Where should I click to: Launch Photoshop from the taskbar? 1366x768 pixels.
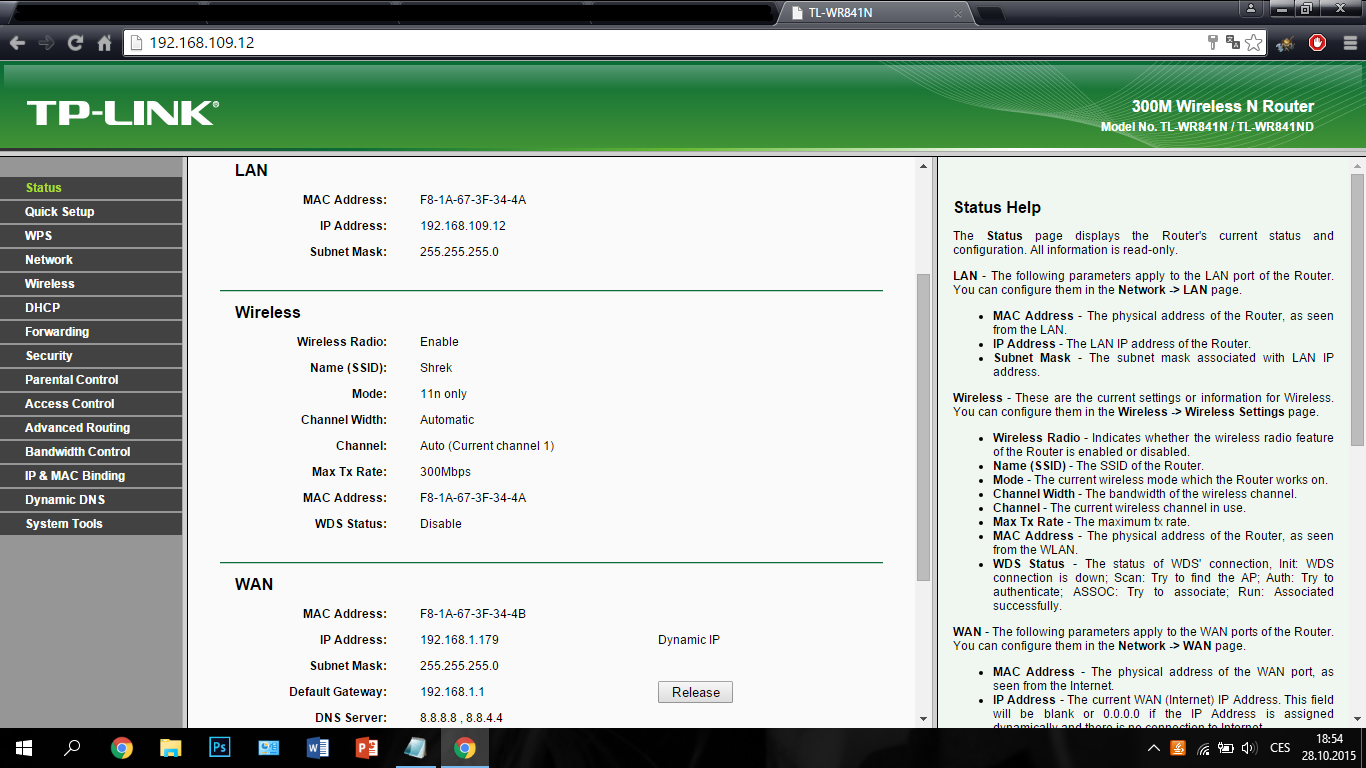pyautogui.click(x=220, y=747)
